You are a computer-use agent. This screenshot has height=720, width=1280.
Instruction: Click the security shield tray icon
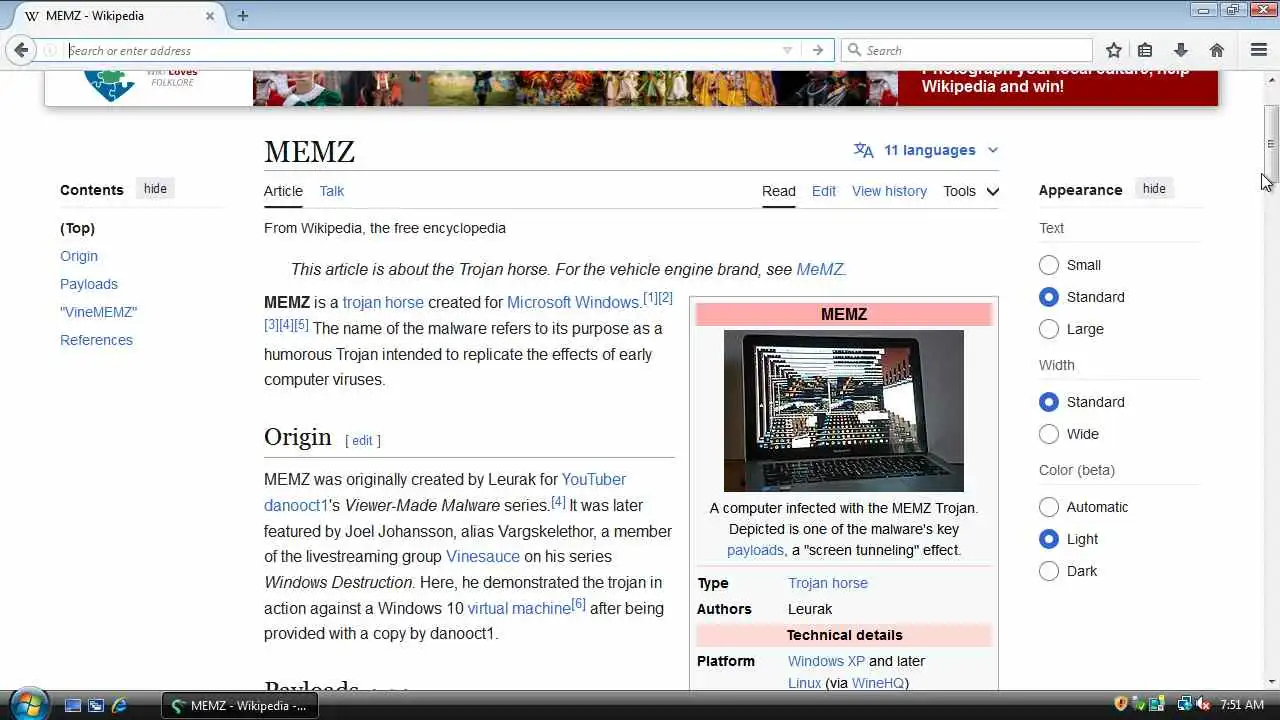click(1121, 704)
